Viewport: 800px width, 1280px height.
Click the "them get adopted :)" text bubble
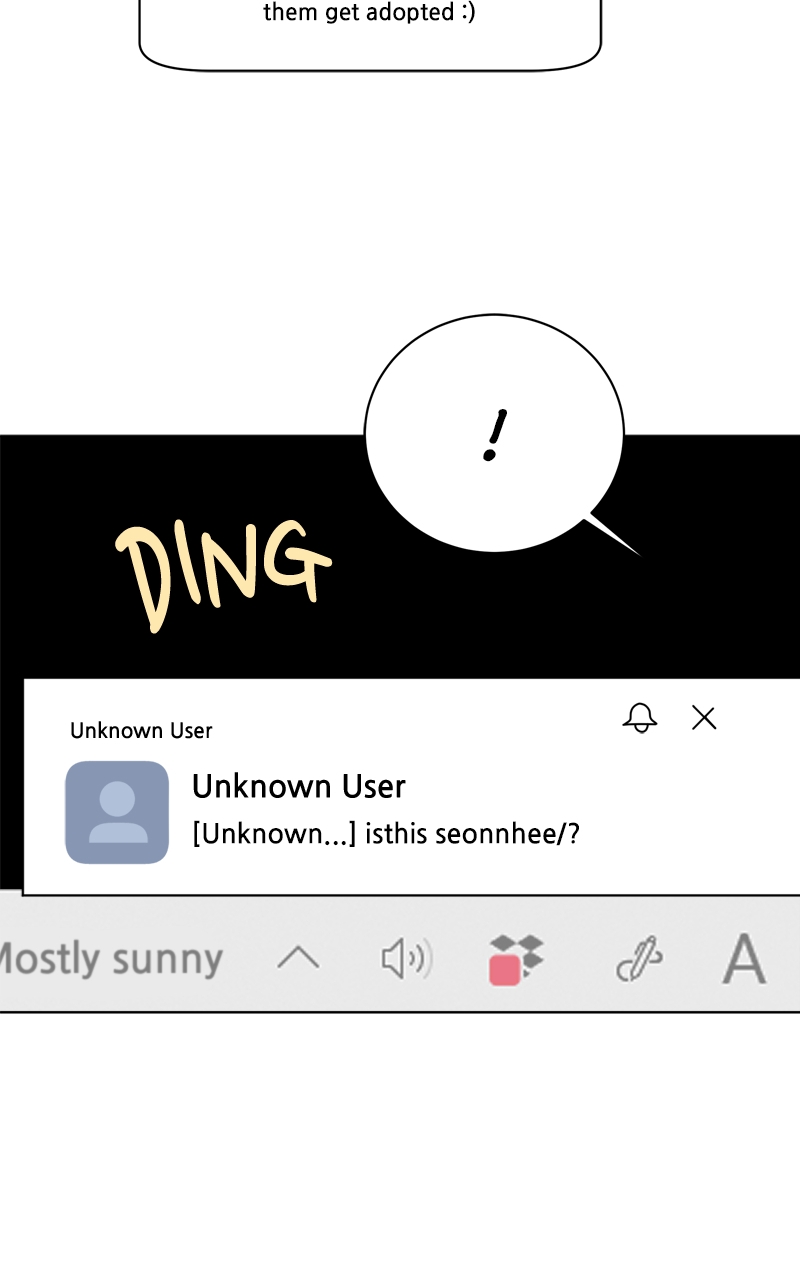370,14
